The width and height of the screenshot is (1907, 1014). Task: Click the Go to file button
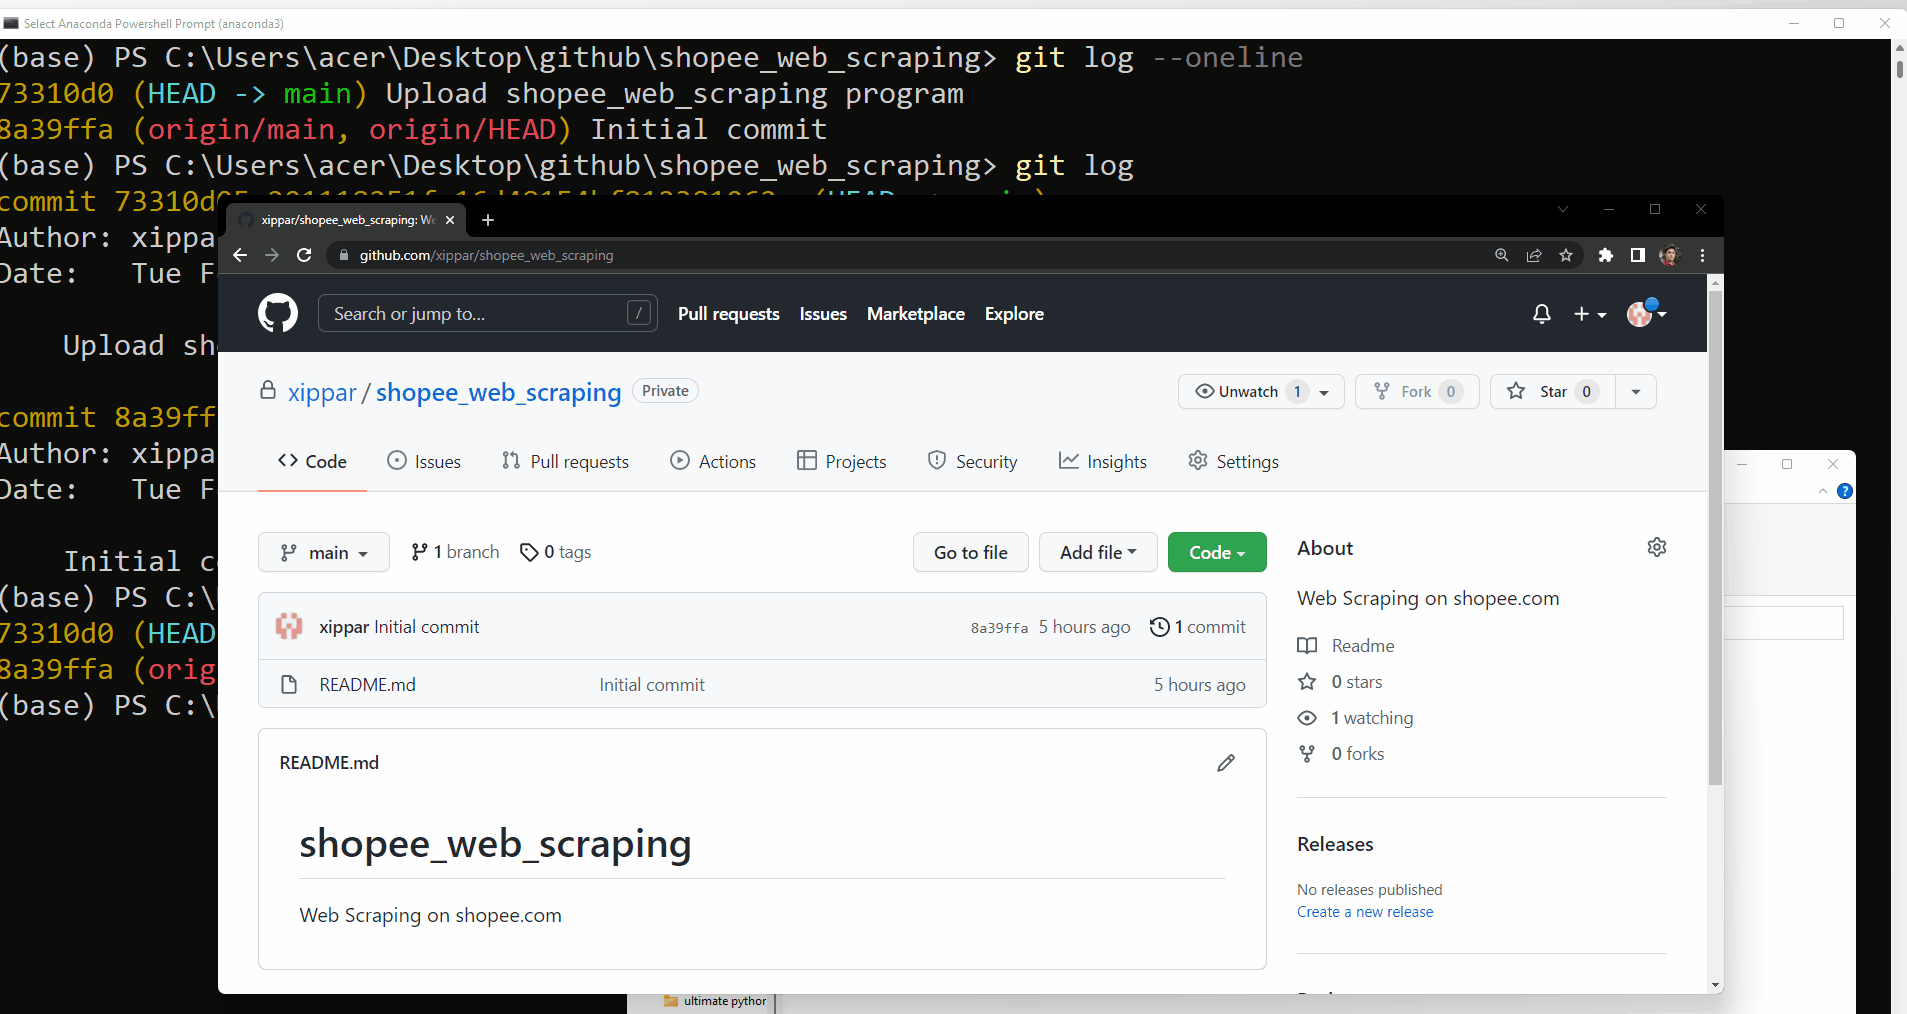coord(969,552)
